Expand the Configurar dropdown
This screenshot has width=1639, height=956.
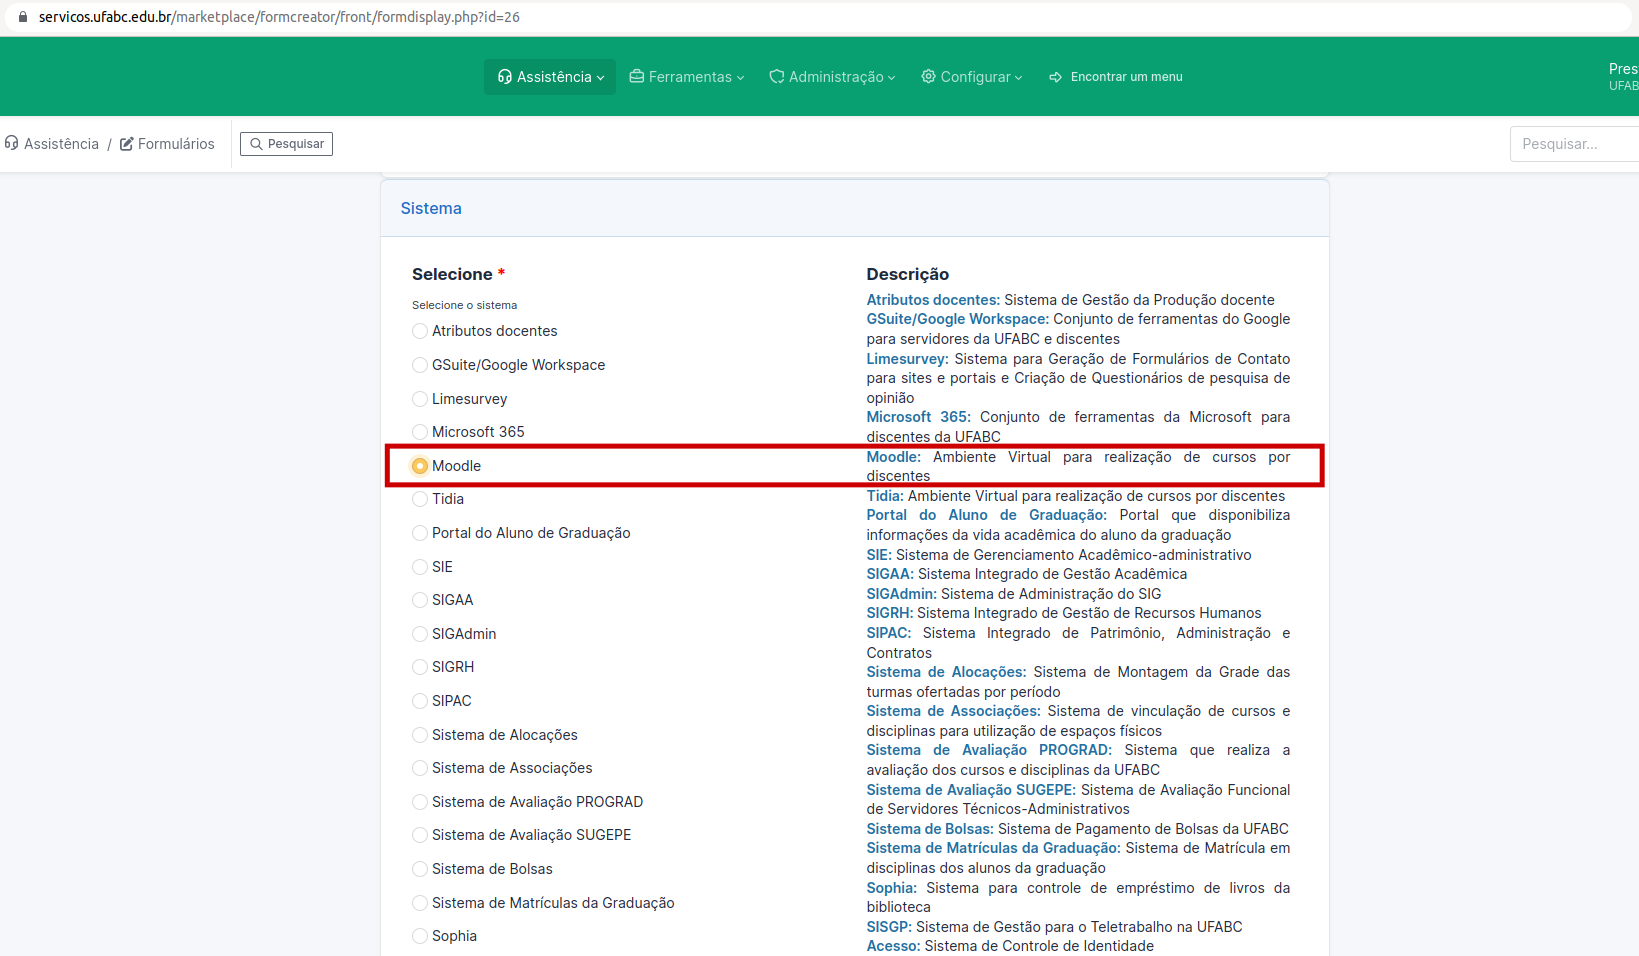click(x=971, y=76)
